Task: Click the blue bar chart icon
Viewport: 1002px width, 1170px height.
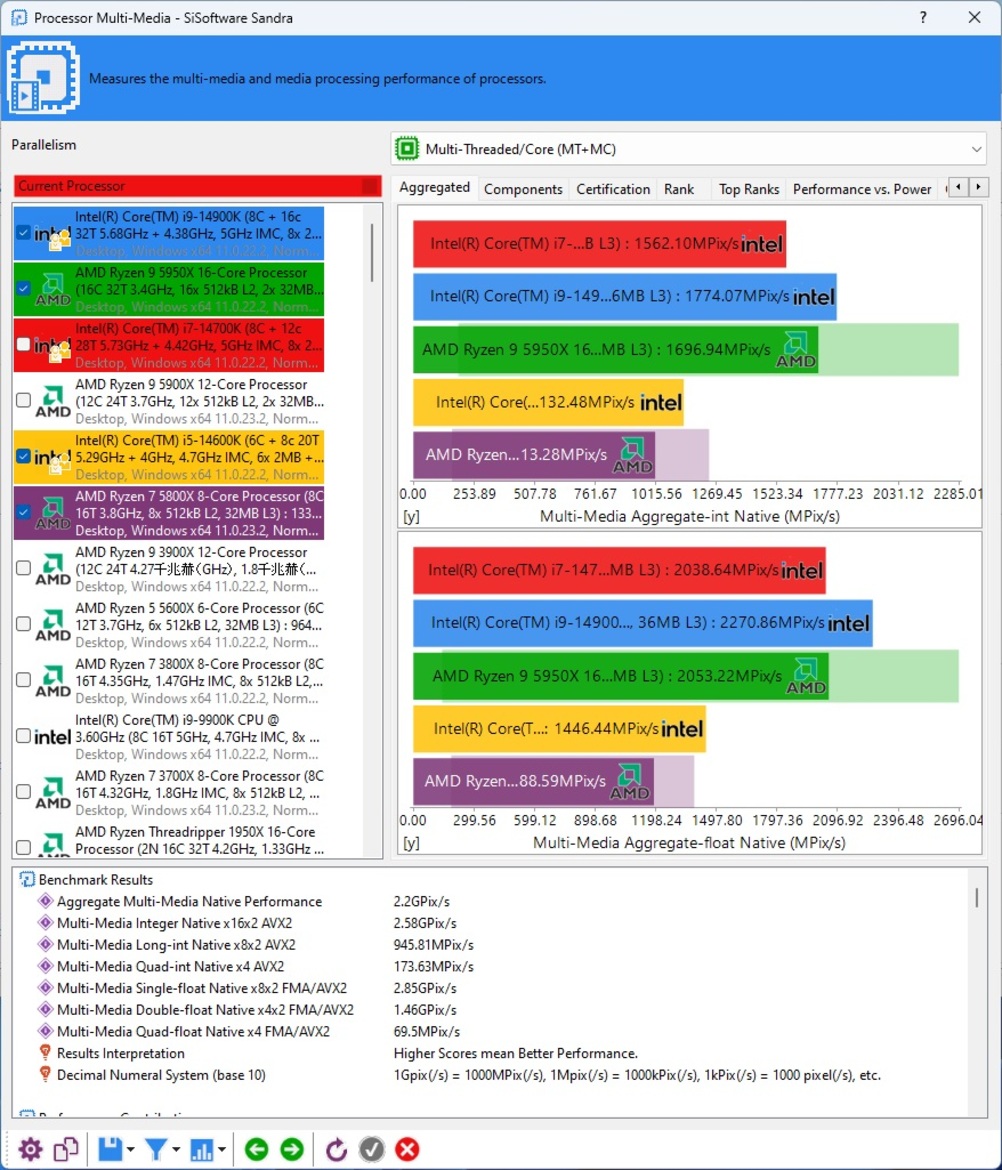Action: (x=201, y=1149)
